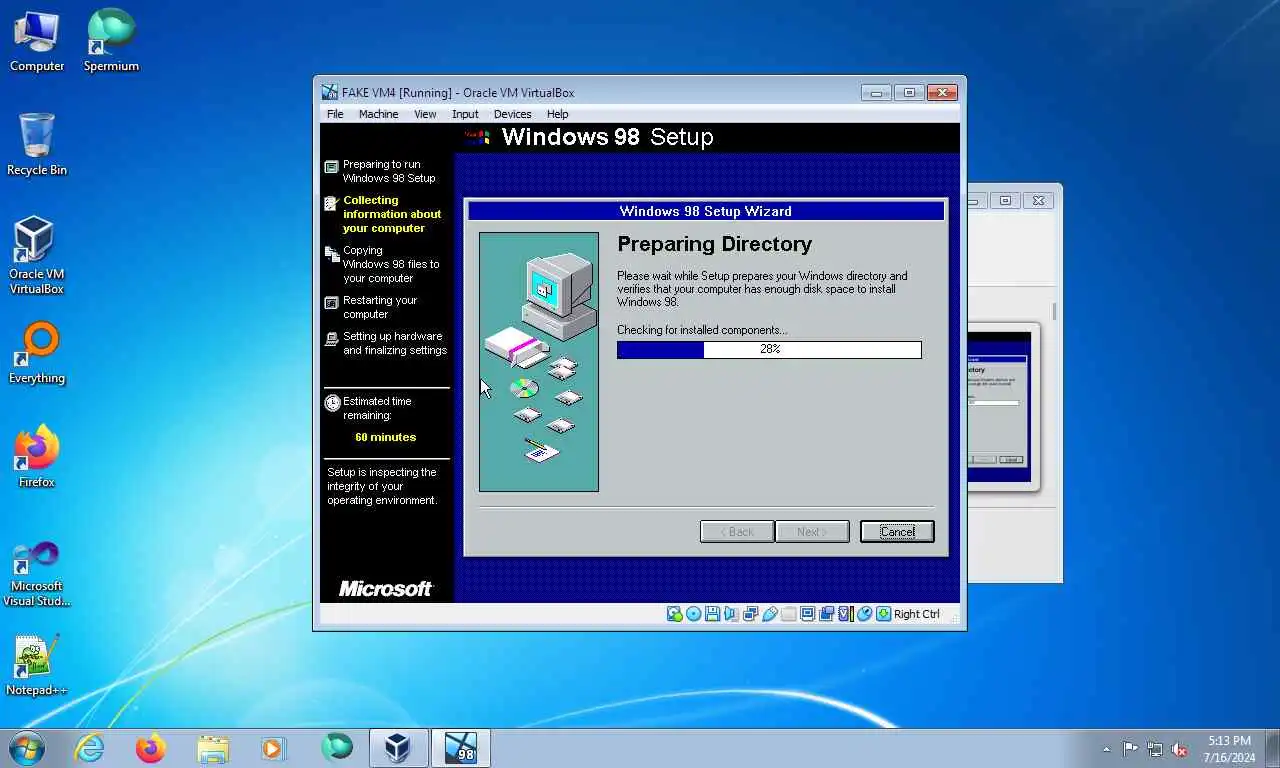Click the mouse integration status icon
The image size is (1280, 768).
click(x=864, y=614)
